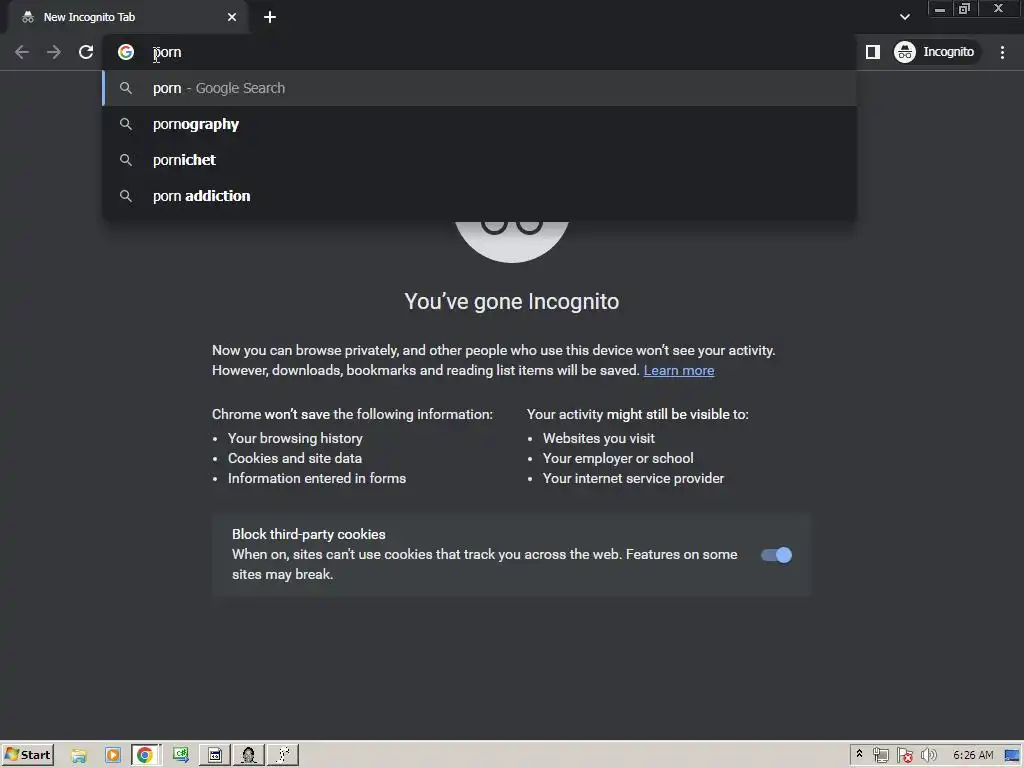Click the last taskbar app icon before tray
Viewport: 1024px width, 768px height.
pyautogui.click(x=283, y=756)
